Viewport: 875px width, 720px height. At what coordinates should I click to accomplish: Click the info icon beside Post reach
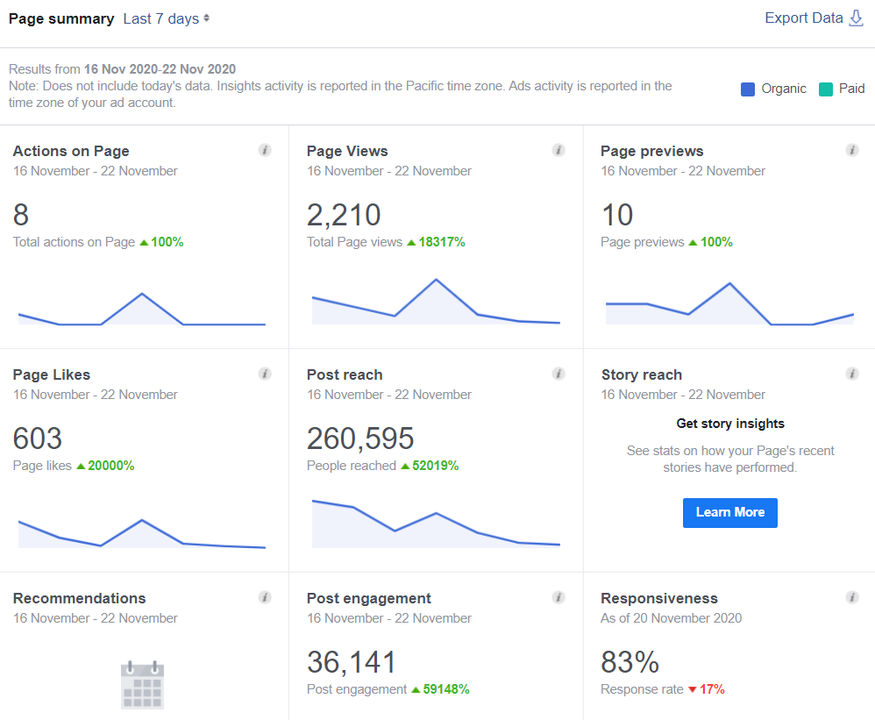point(559,374)
